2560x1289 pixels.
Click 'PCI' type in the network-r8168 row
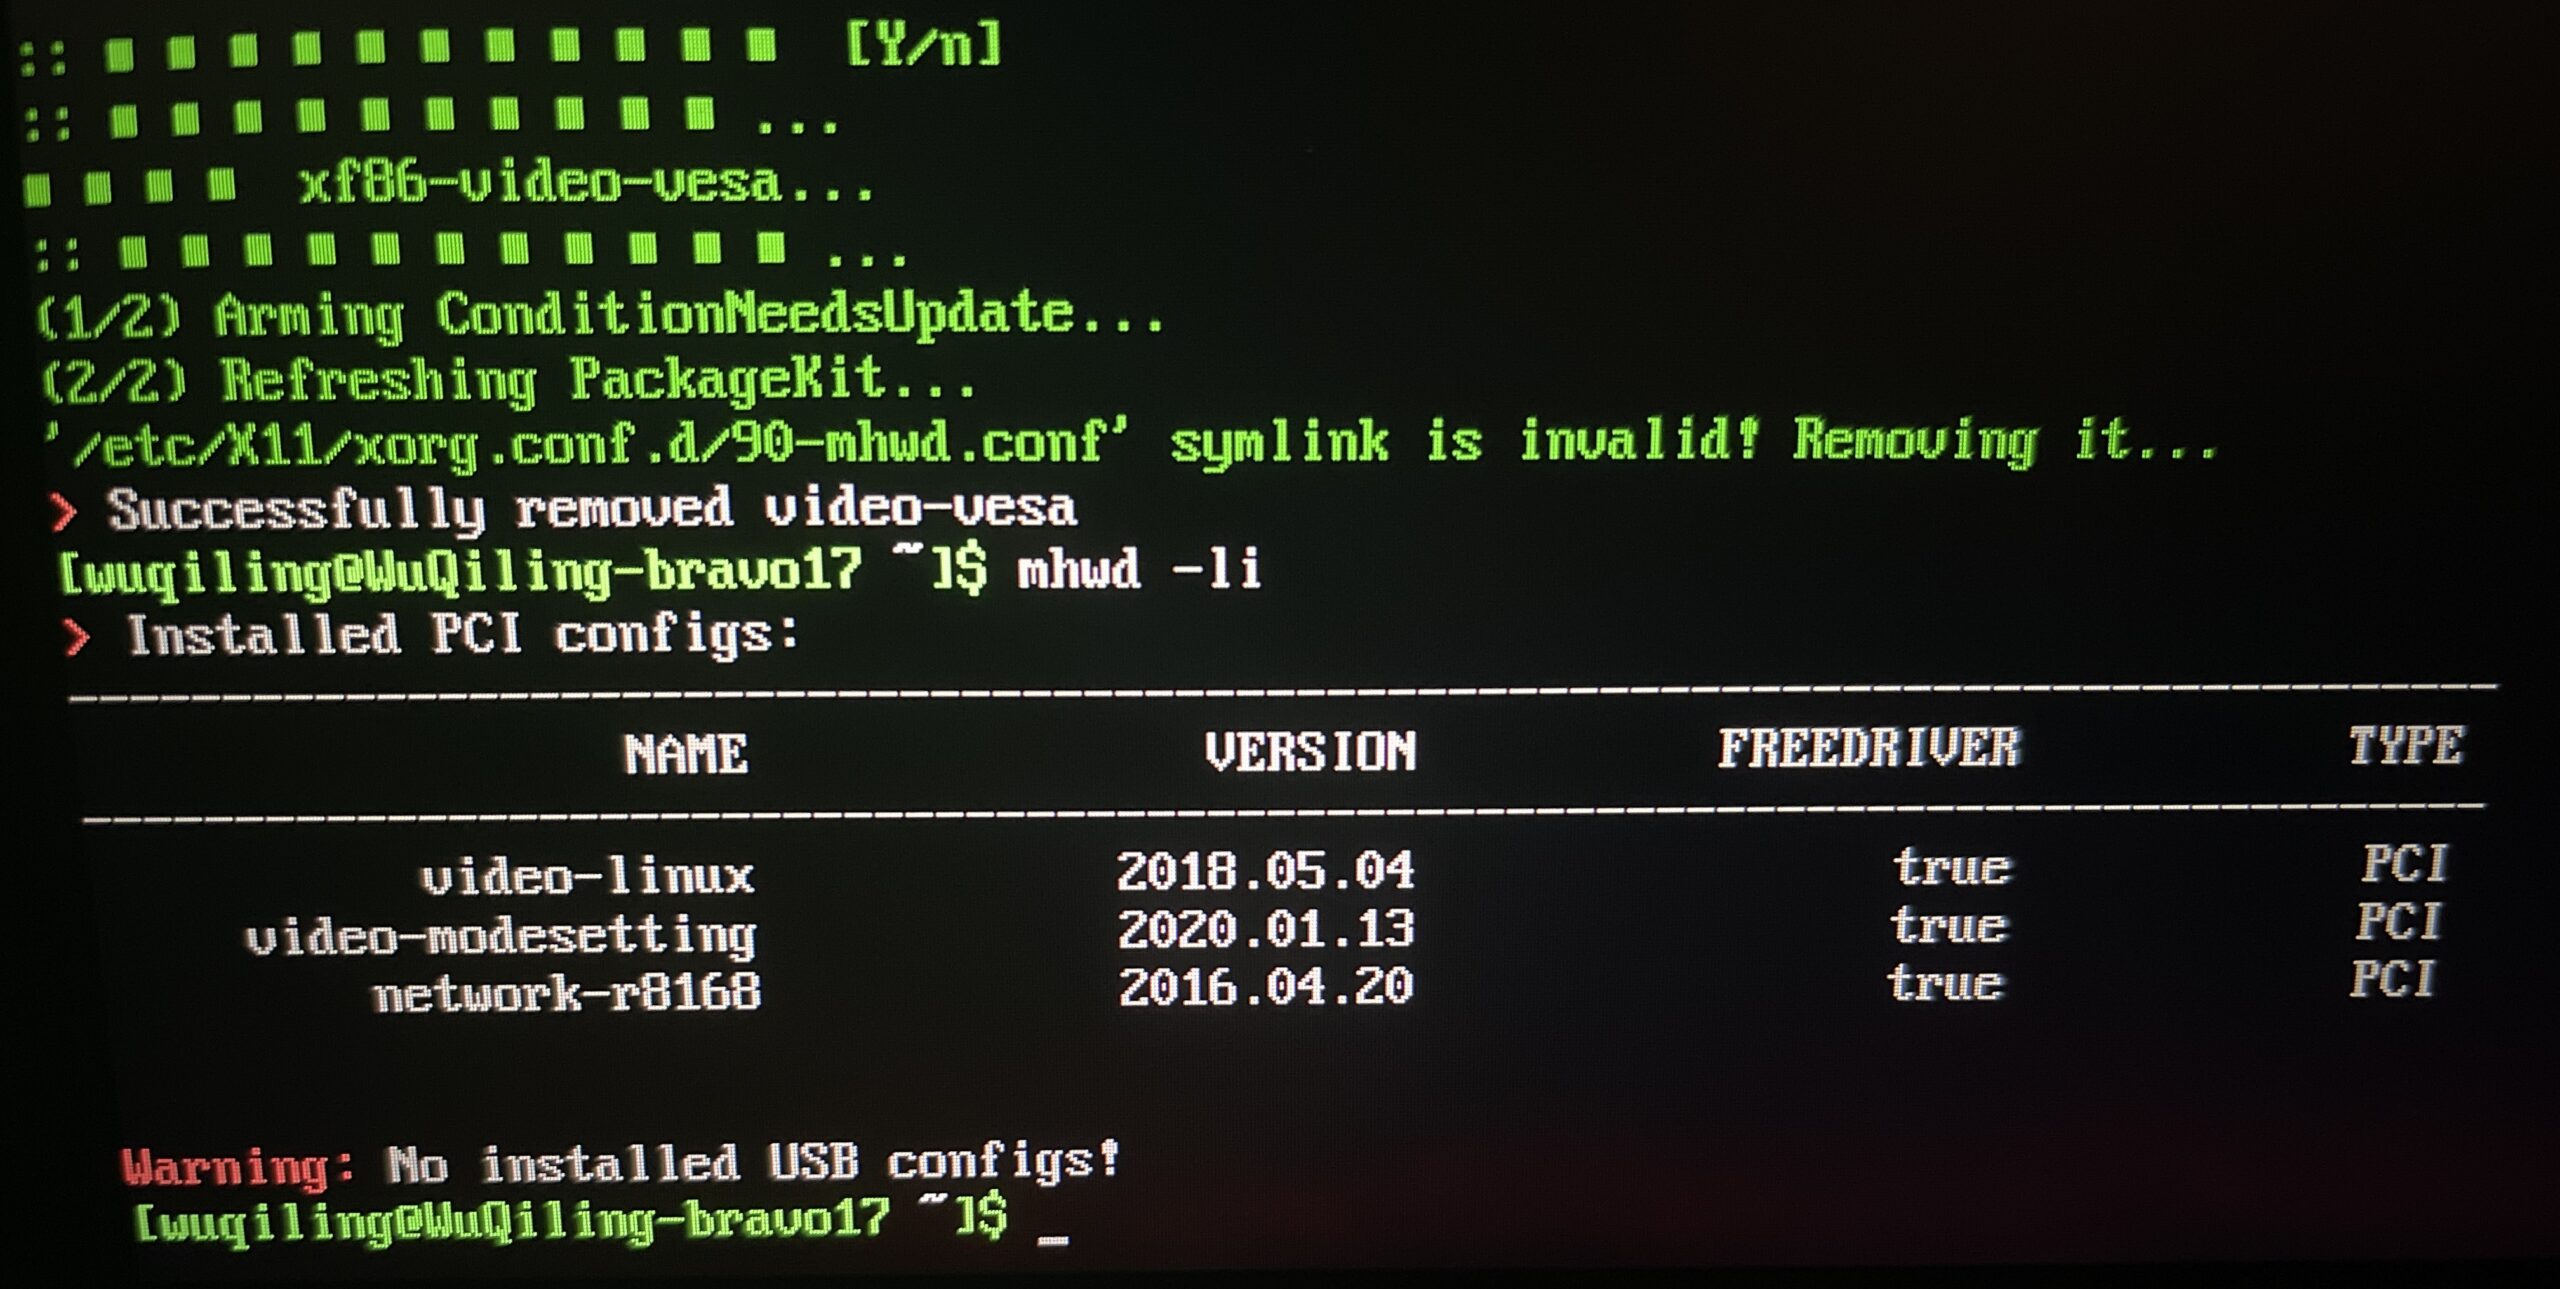coord(2393,980)
